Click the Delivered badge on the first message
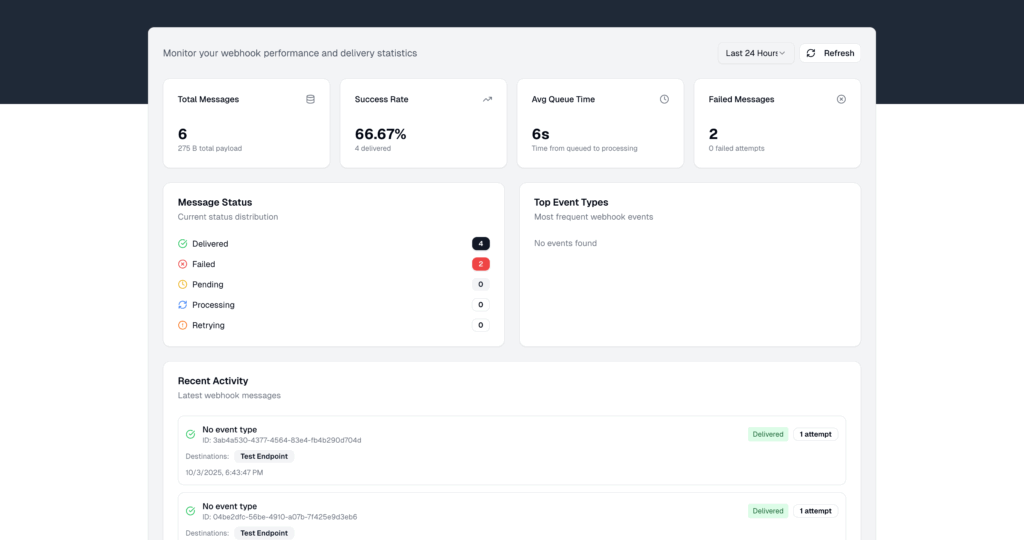Screen dimensions: 1024x540 [768, 434]
